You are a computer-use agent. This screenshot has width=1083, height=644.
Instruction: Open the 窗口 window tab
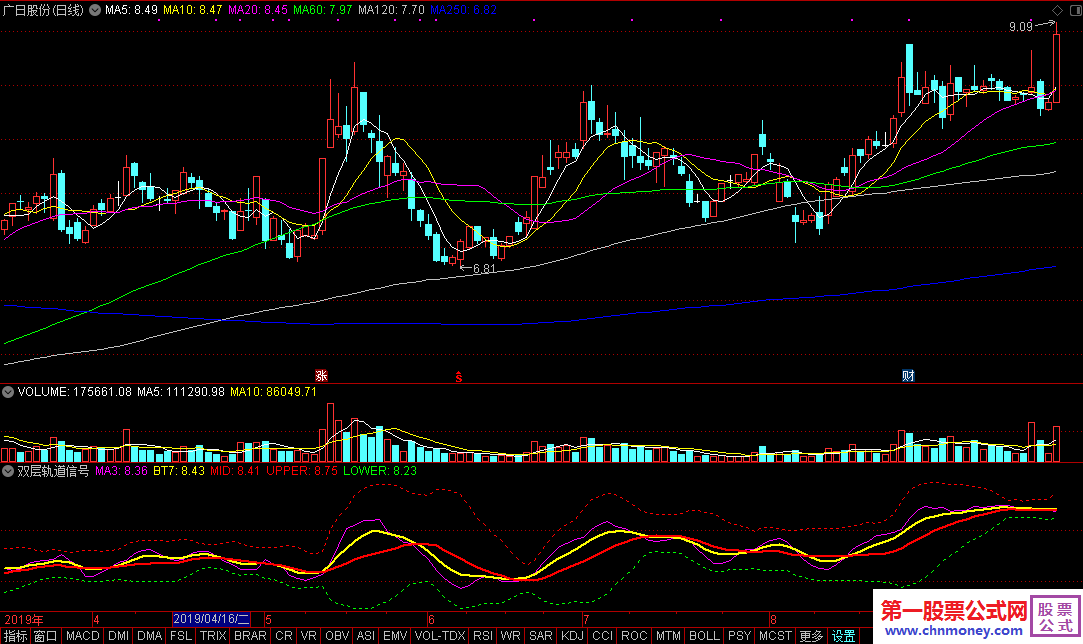46,636
